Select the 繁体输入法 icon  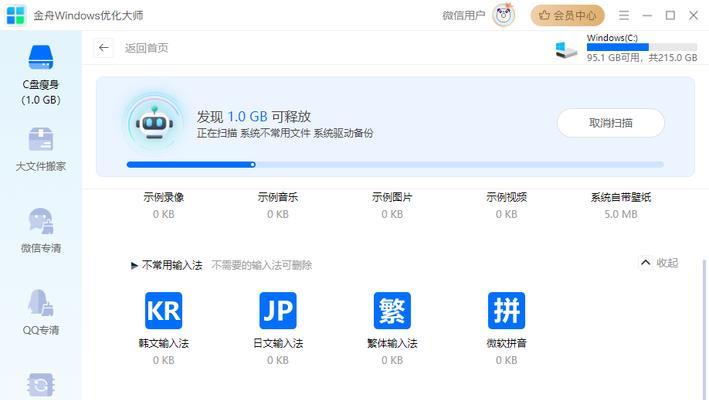tap(392, 311)
